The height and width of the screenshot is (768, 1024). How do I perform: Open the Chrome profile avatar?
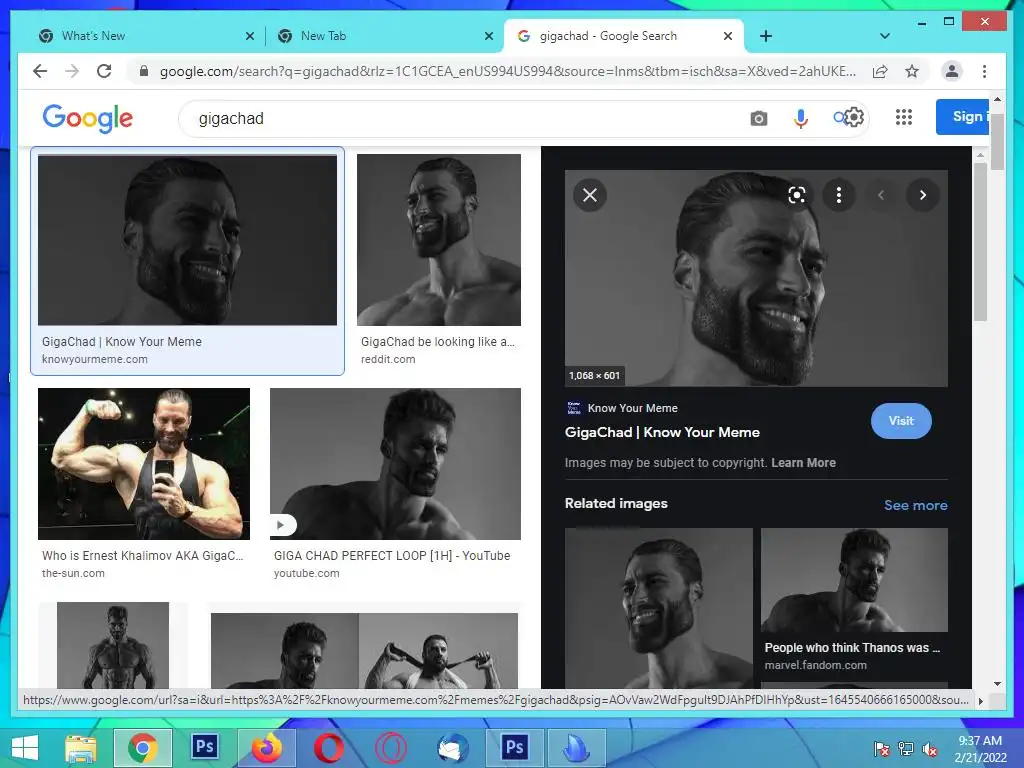(952, 71)
